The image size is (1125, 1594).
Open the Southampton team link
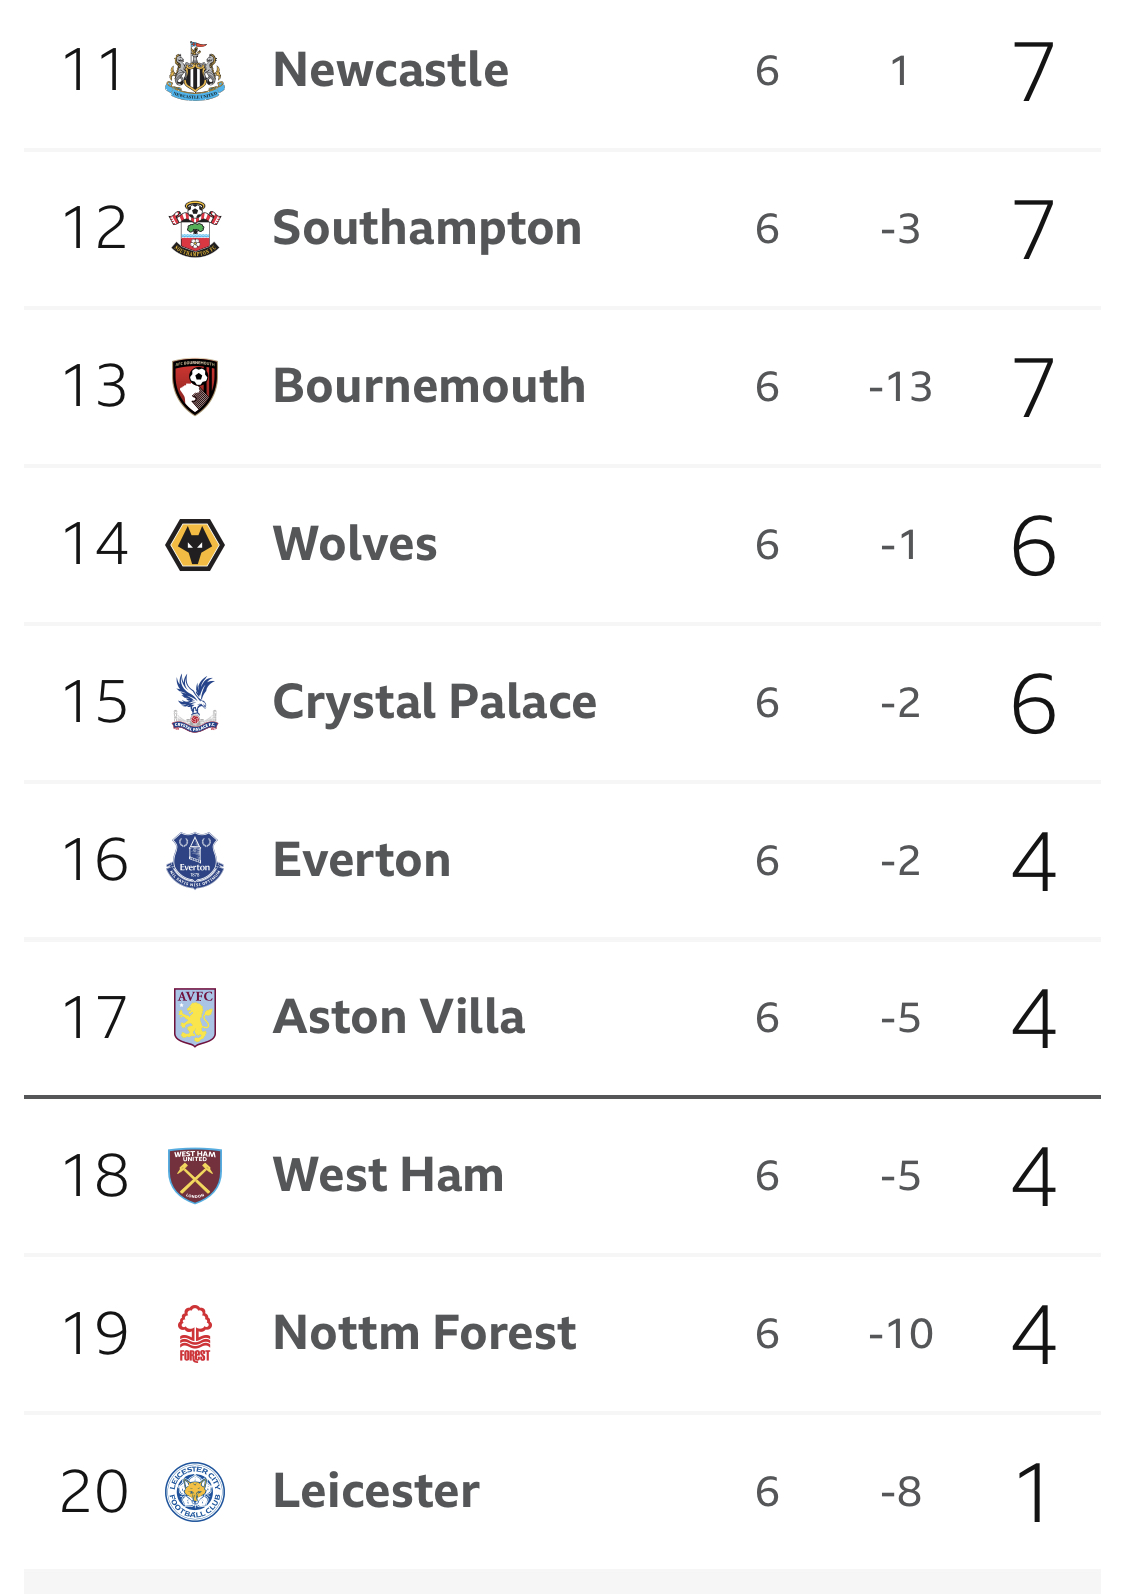[x=427, y=229]
